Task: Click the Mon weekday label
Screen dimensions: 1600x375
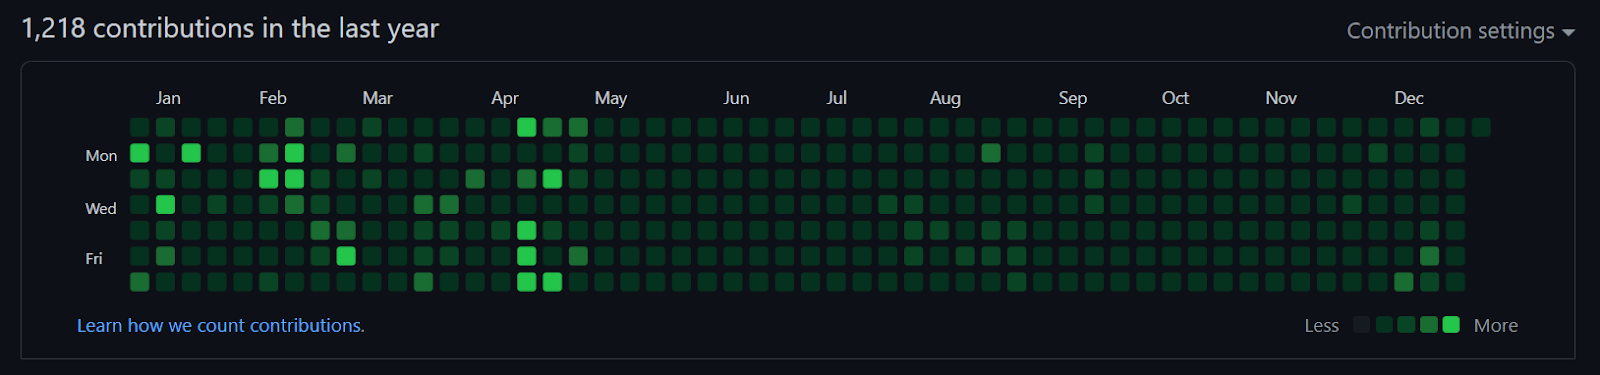Action: point(101,156)
